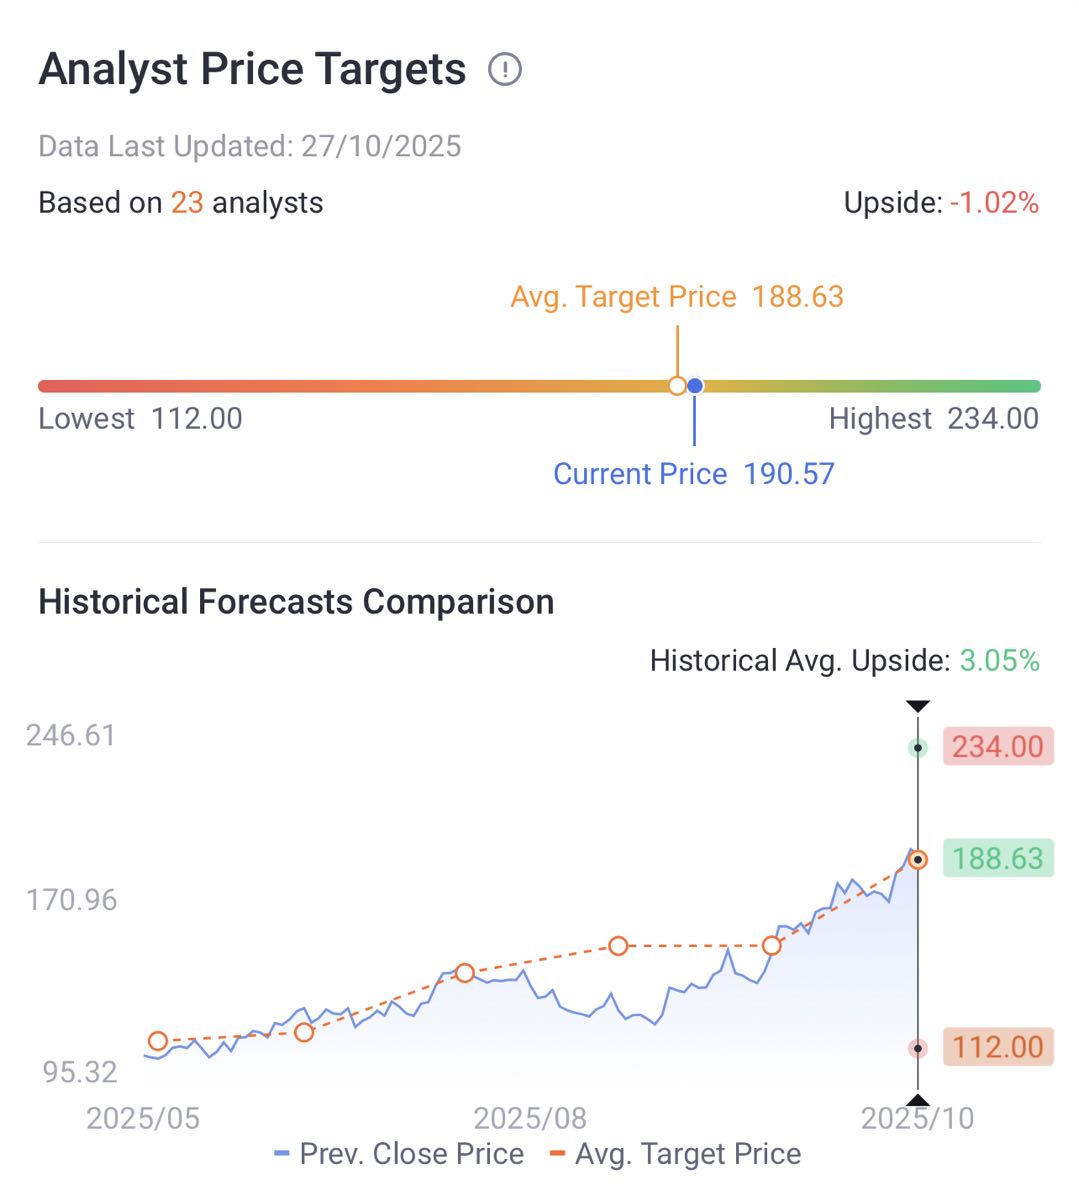Click the orange 112.00 lowest target badge
Screen dimensions: 1079x1201
coord(997,1047)
